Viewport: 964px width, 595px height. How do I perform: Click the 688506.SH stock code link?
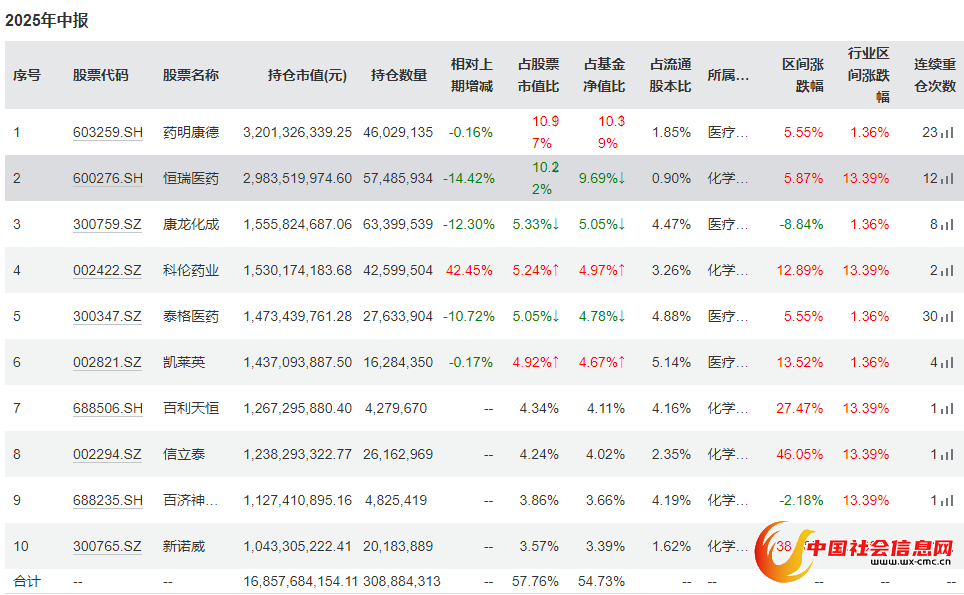108,408
